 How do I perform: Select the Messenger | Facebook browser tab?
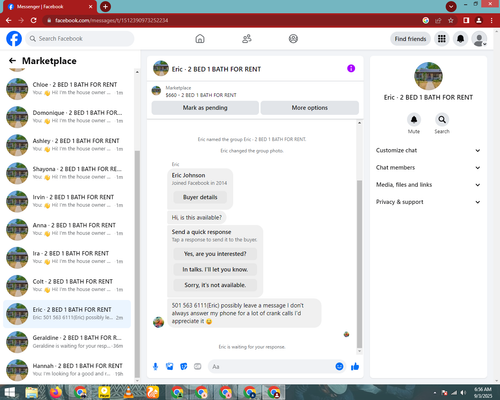tap(50, 7)
